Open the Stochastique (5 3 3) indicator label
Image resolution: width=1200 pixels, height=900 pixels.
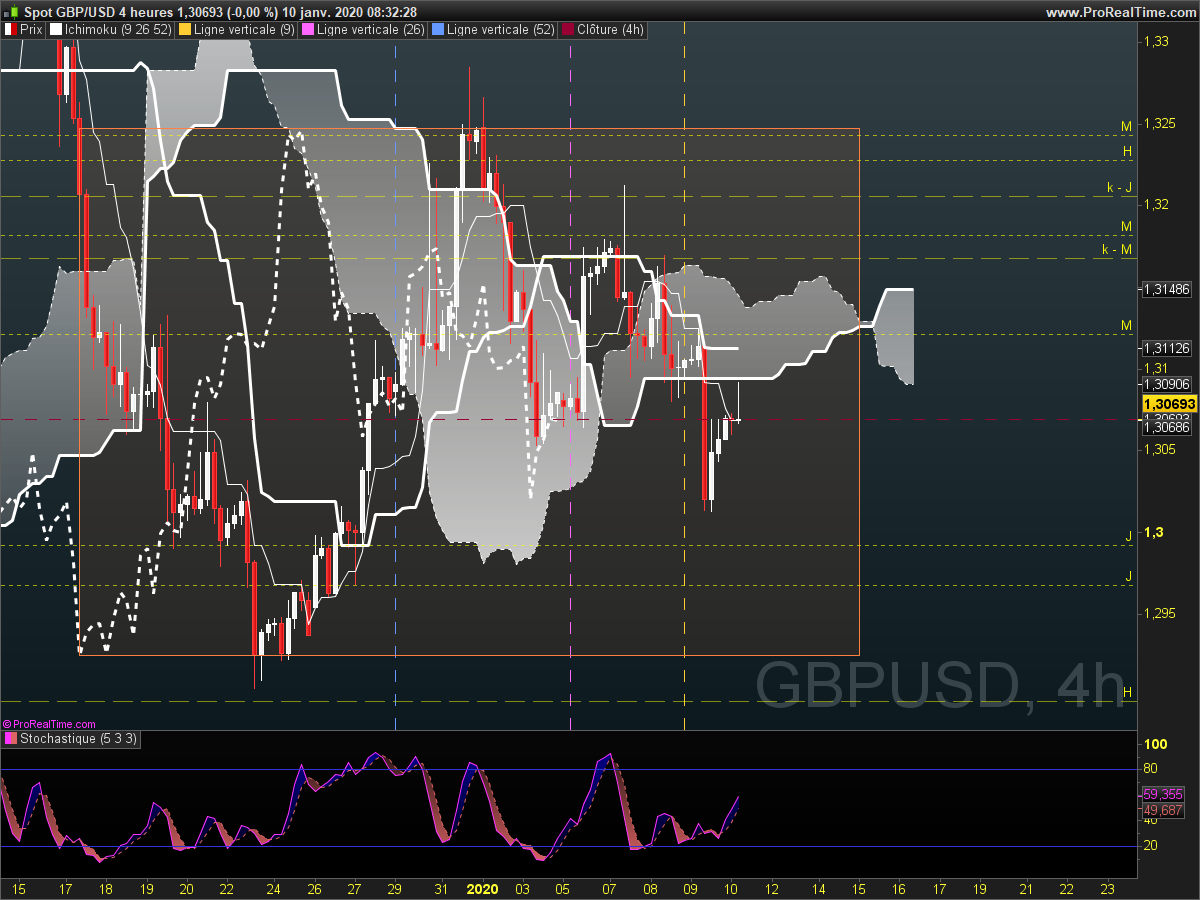71,739
